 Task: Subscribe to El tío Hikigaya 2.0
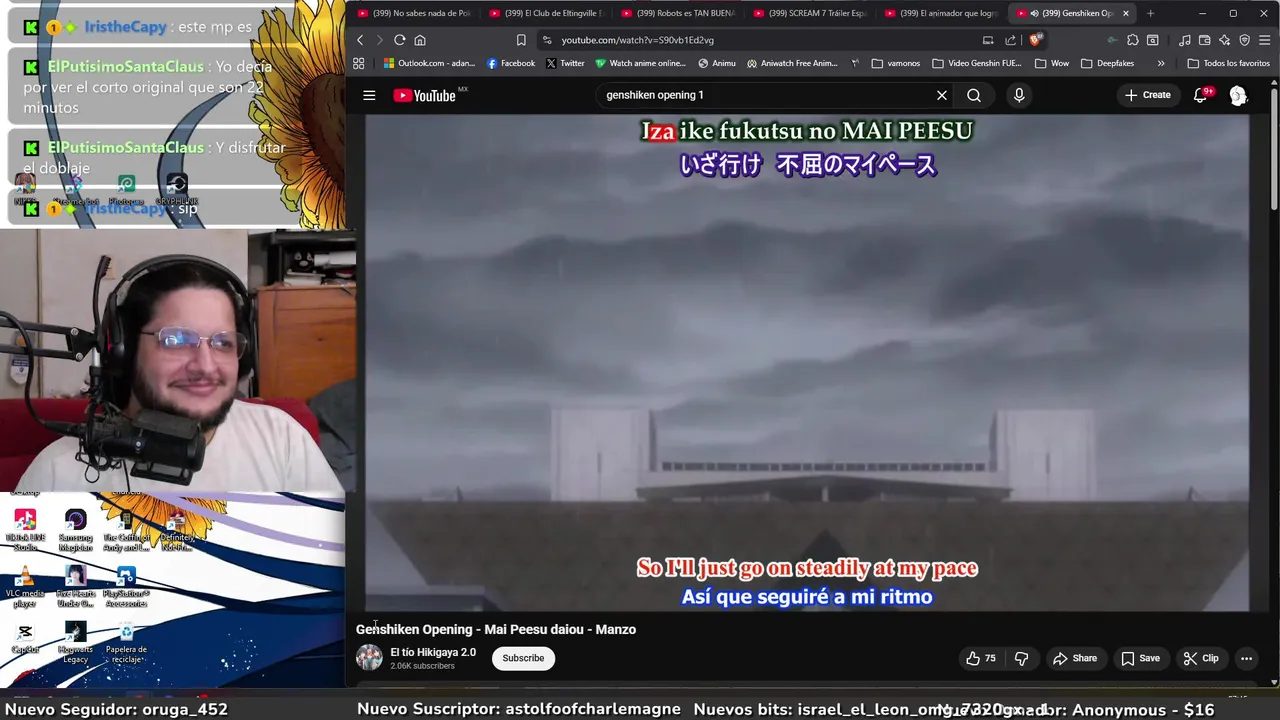point(523,658)
